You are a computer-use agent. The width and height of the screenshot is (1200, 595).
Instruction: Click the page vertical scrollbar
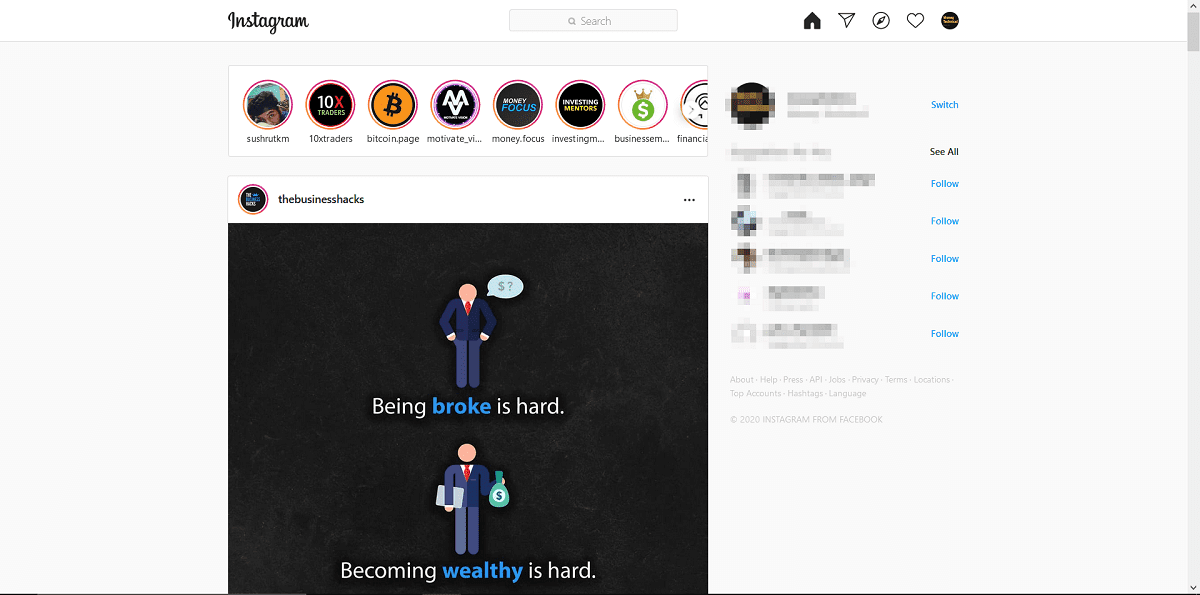coord(1192,297)
